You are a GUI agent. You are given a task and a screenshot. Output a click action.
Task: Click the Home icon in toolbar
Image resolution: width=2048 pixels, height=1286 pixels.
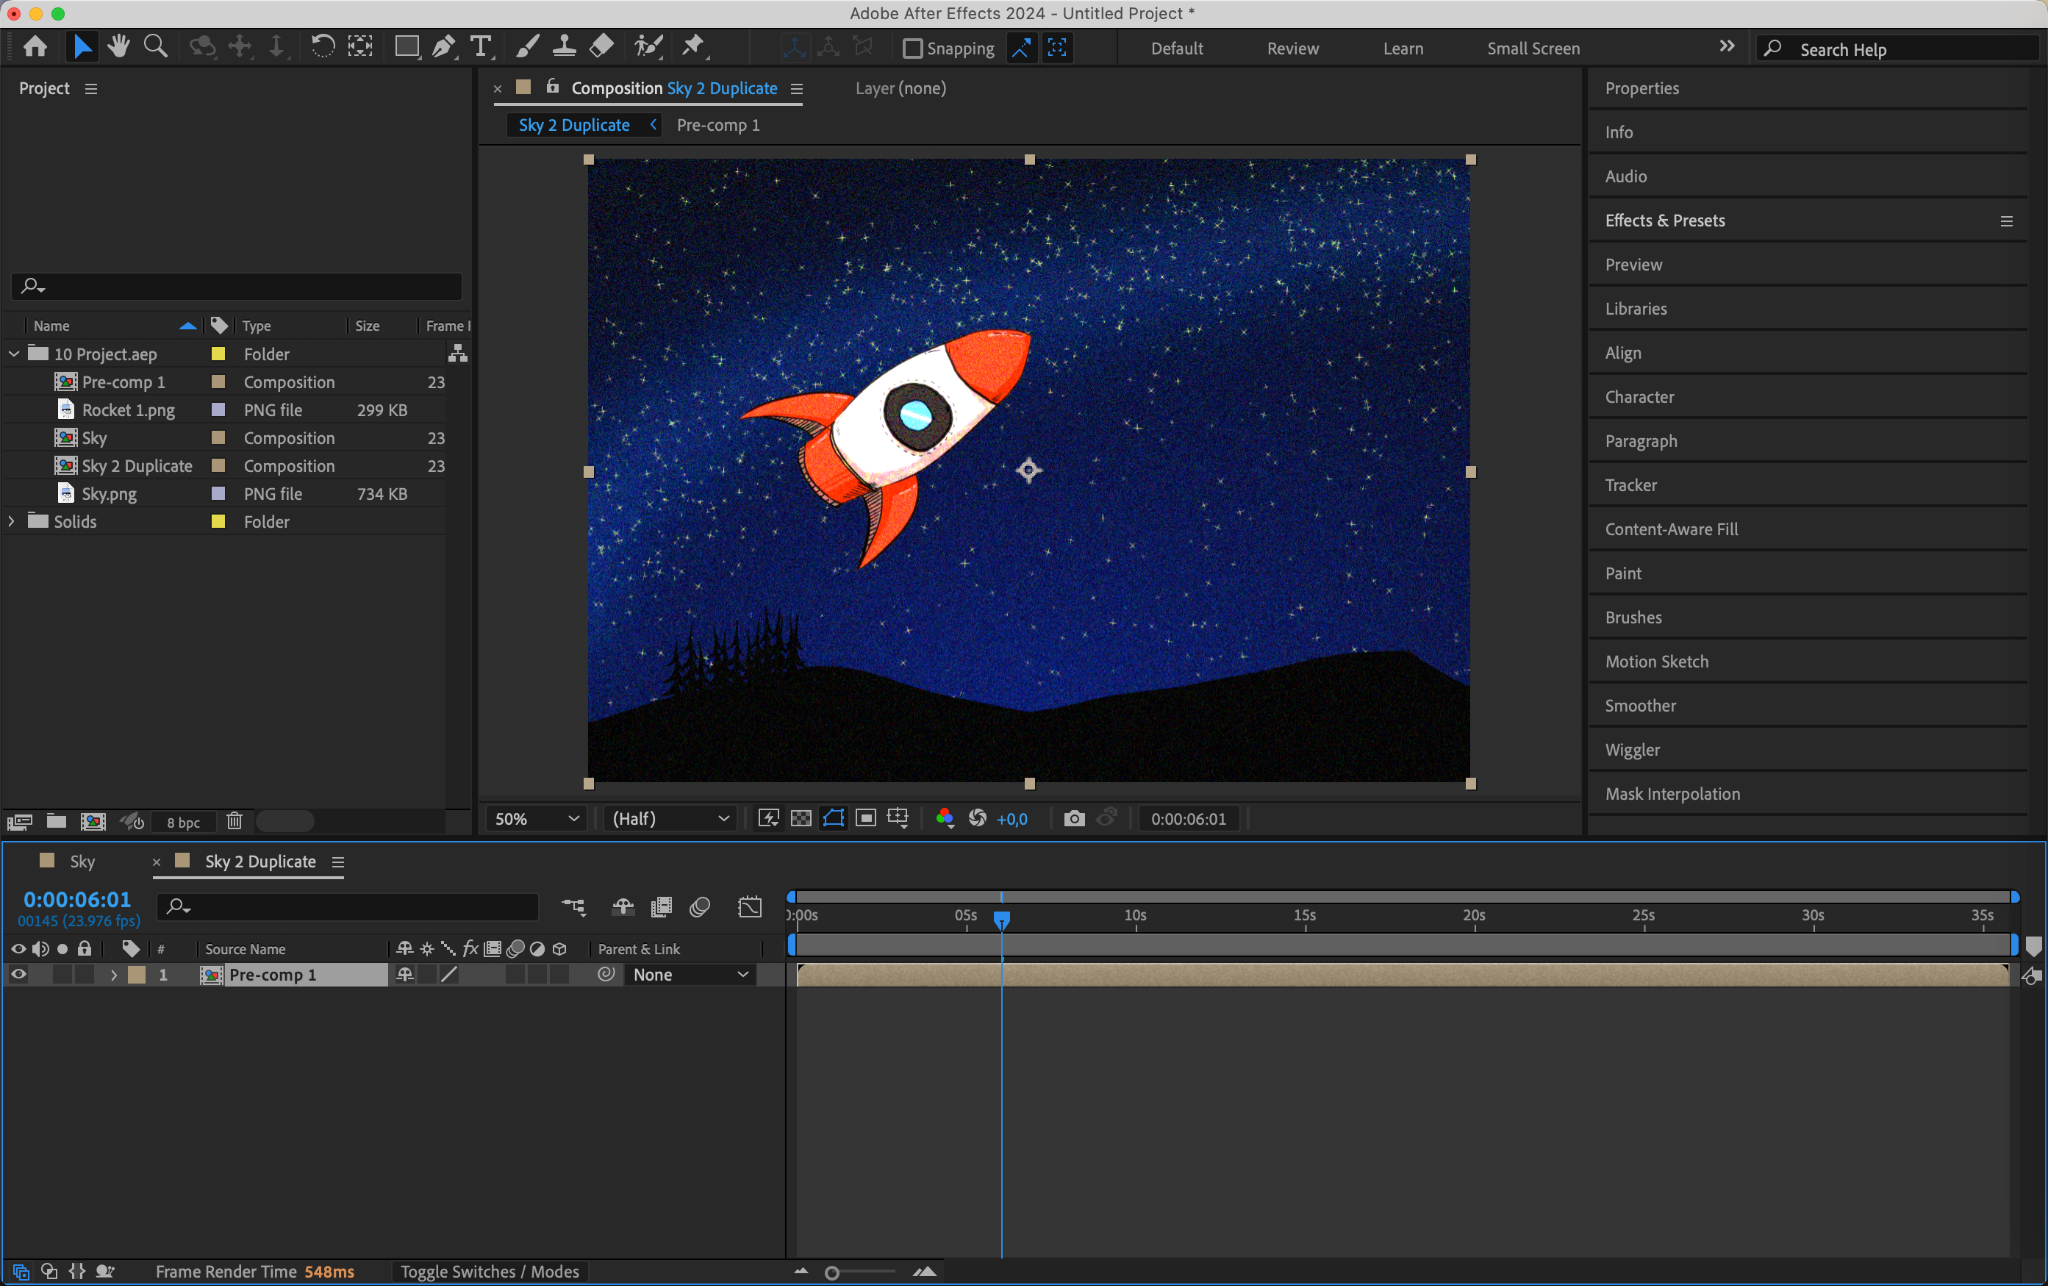[x=35, y=47]
